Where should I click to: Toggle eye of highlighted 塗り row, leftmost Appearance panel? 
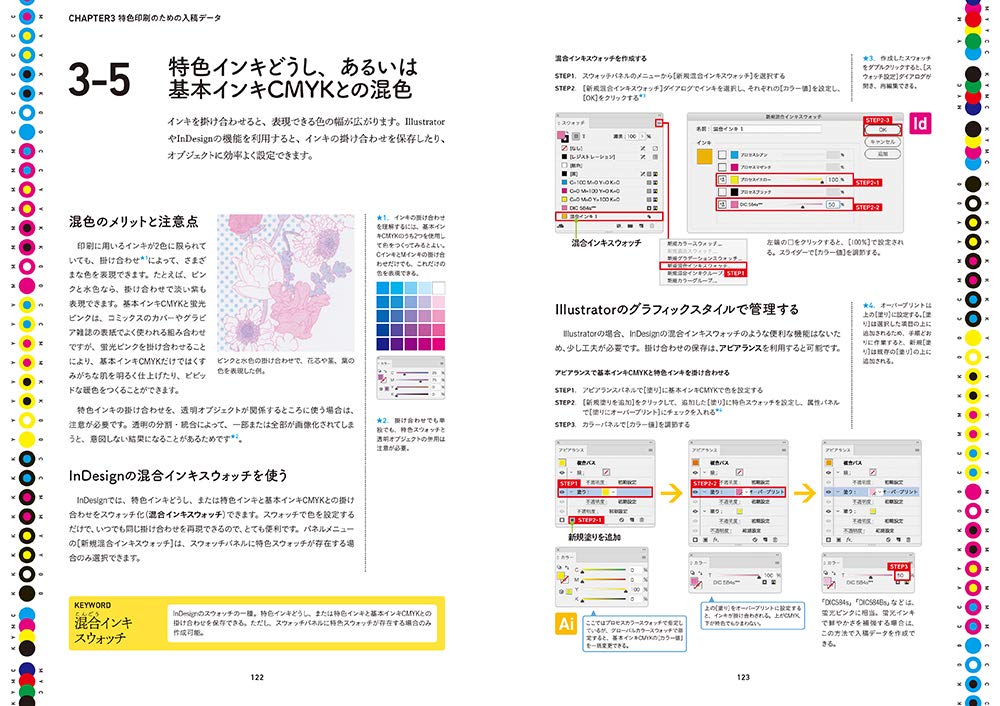[x=562, y=492]
